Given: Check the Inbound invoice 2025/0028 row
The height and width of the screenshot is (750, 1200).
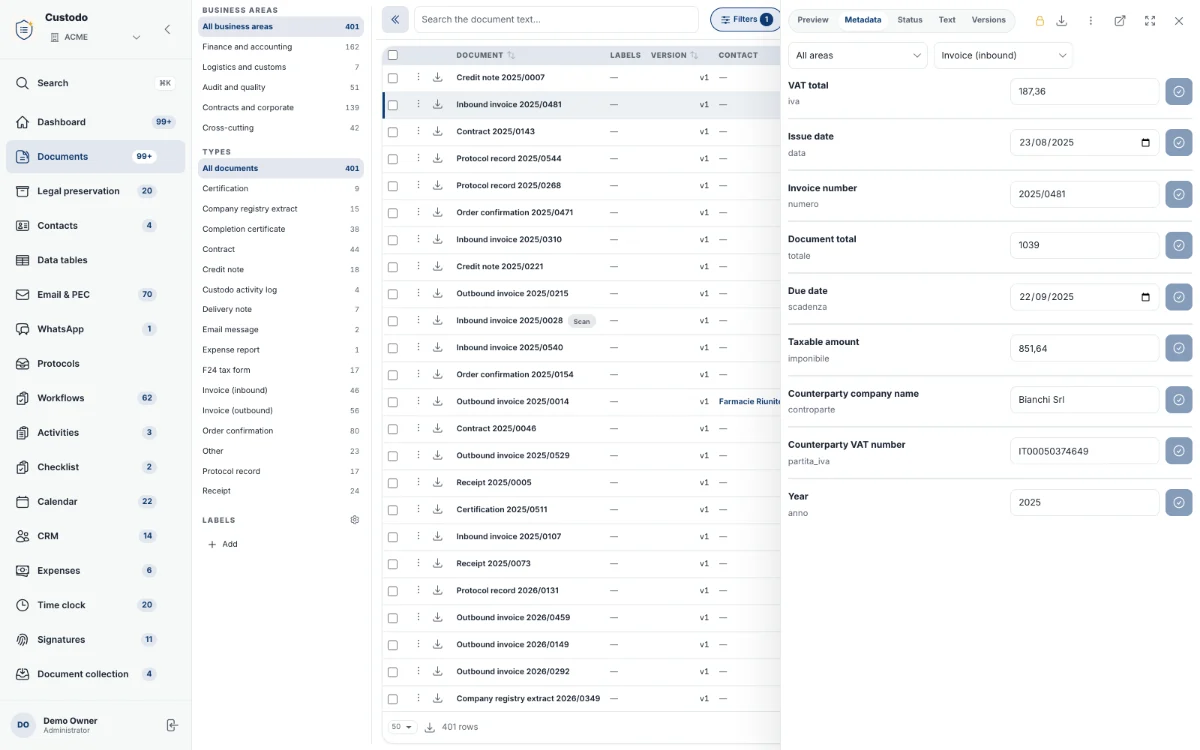Looking at the screenshot, I should click(x=393, y=321).
